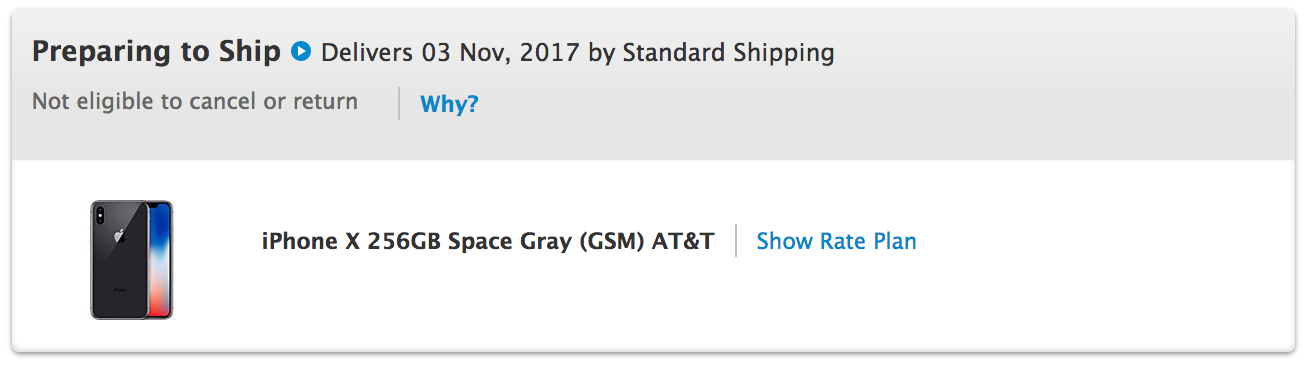Click the blue arrow icon beside Preparing to Ship

301,51
